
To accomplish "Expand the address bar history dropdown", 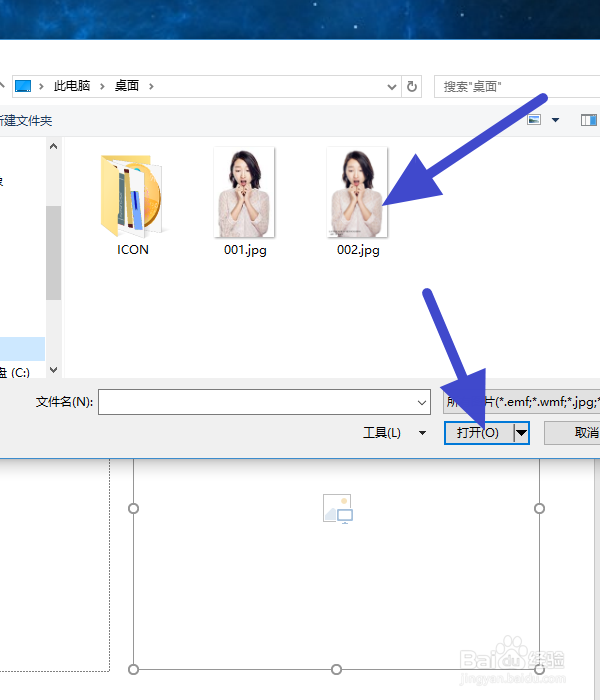I will tap(392, 87).
